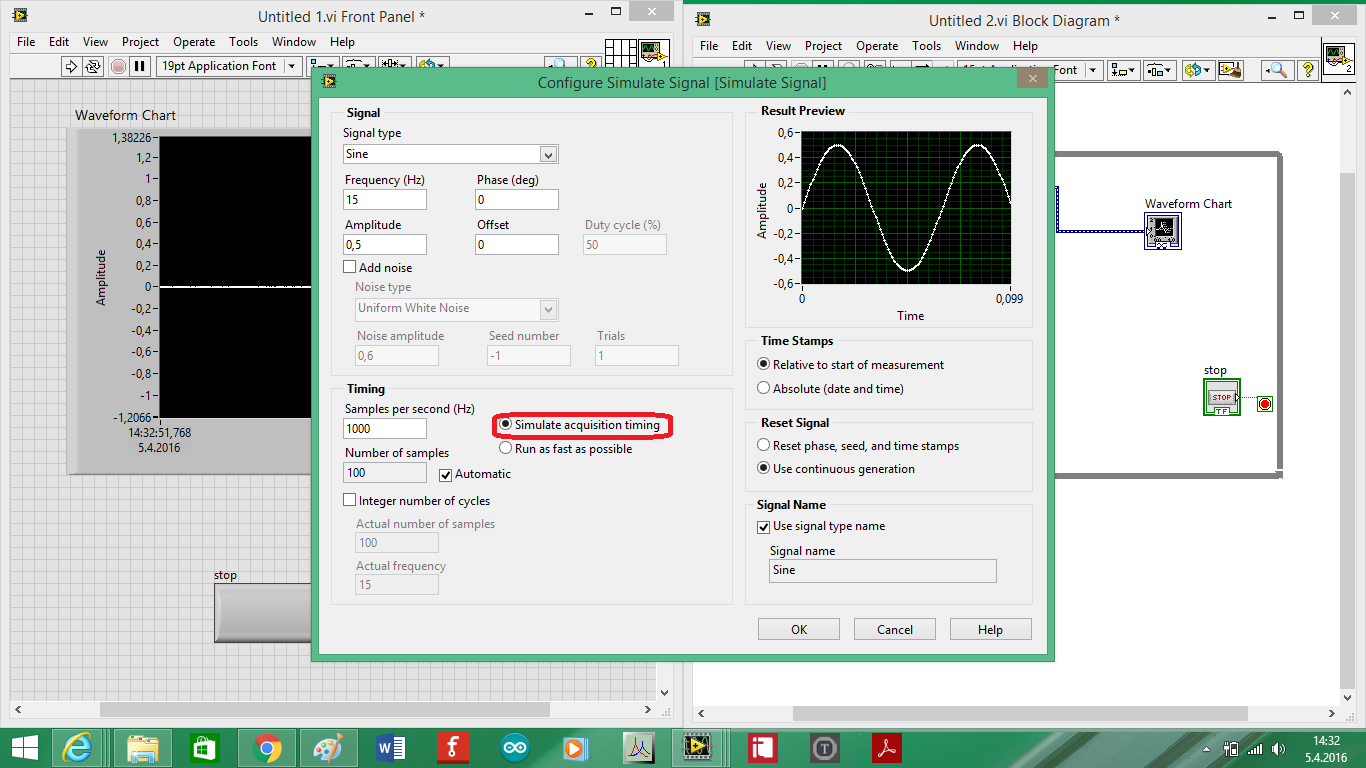1366x768 pixels.
Task: Open Windows Store from the taskbar
Action: point(204,748)
